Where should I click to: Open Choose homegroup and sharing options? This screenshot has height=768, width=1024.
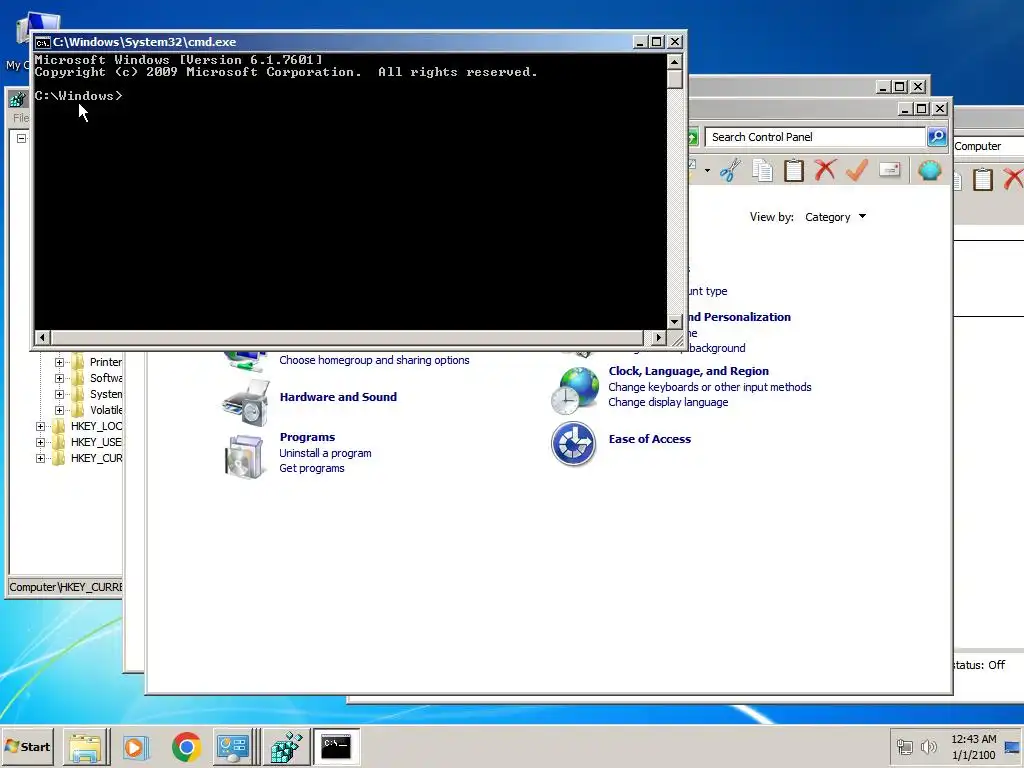374,360
